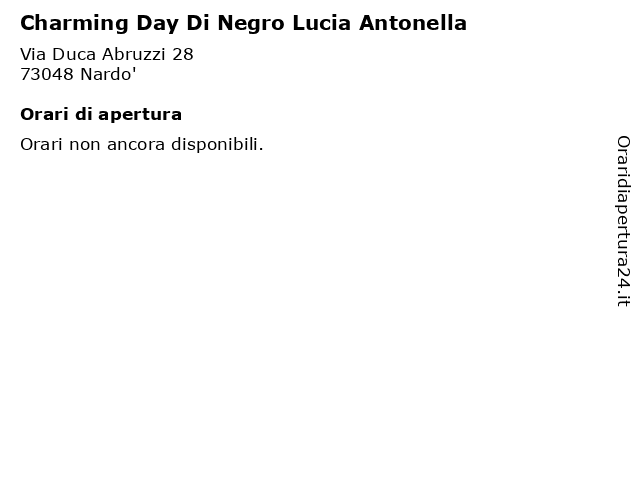
Task: Select the word ancora in the message
Action: point(136,145)
